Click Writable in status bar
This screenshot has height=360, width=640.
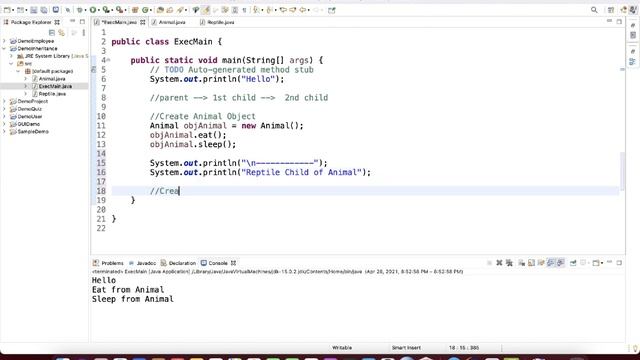[342, 348]
